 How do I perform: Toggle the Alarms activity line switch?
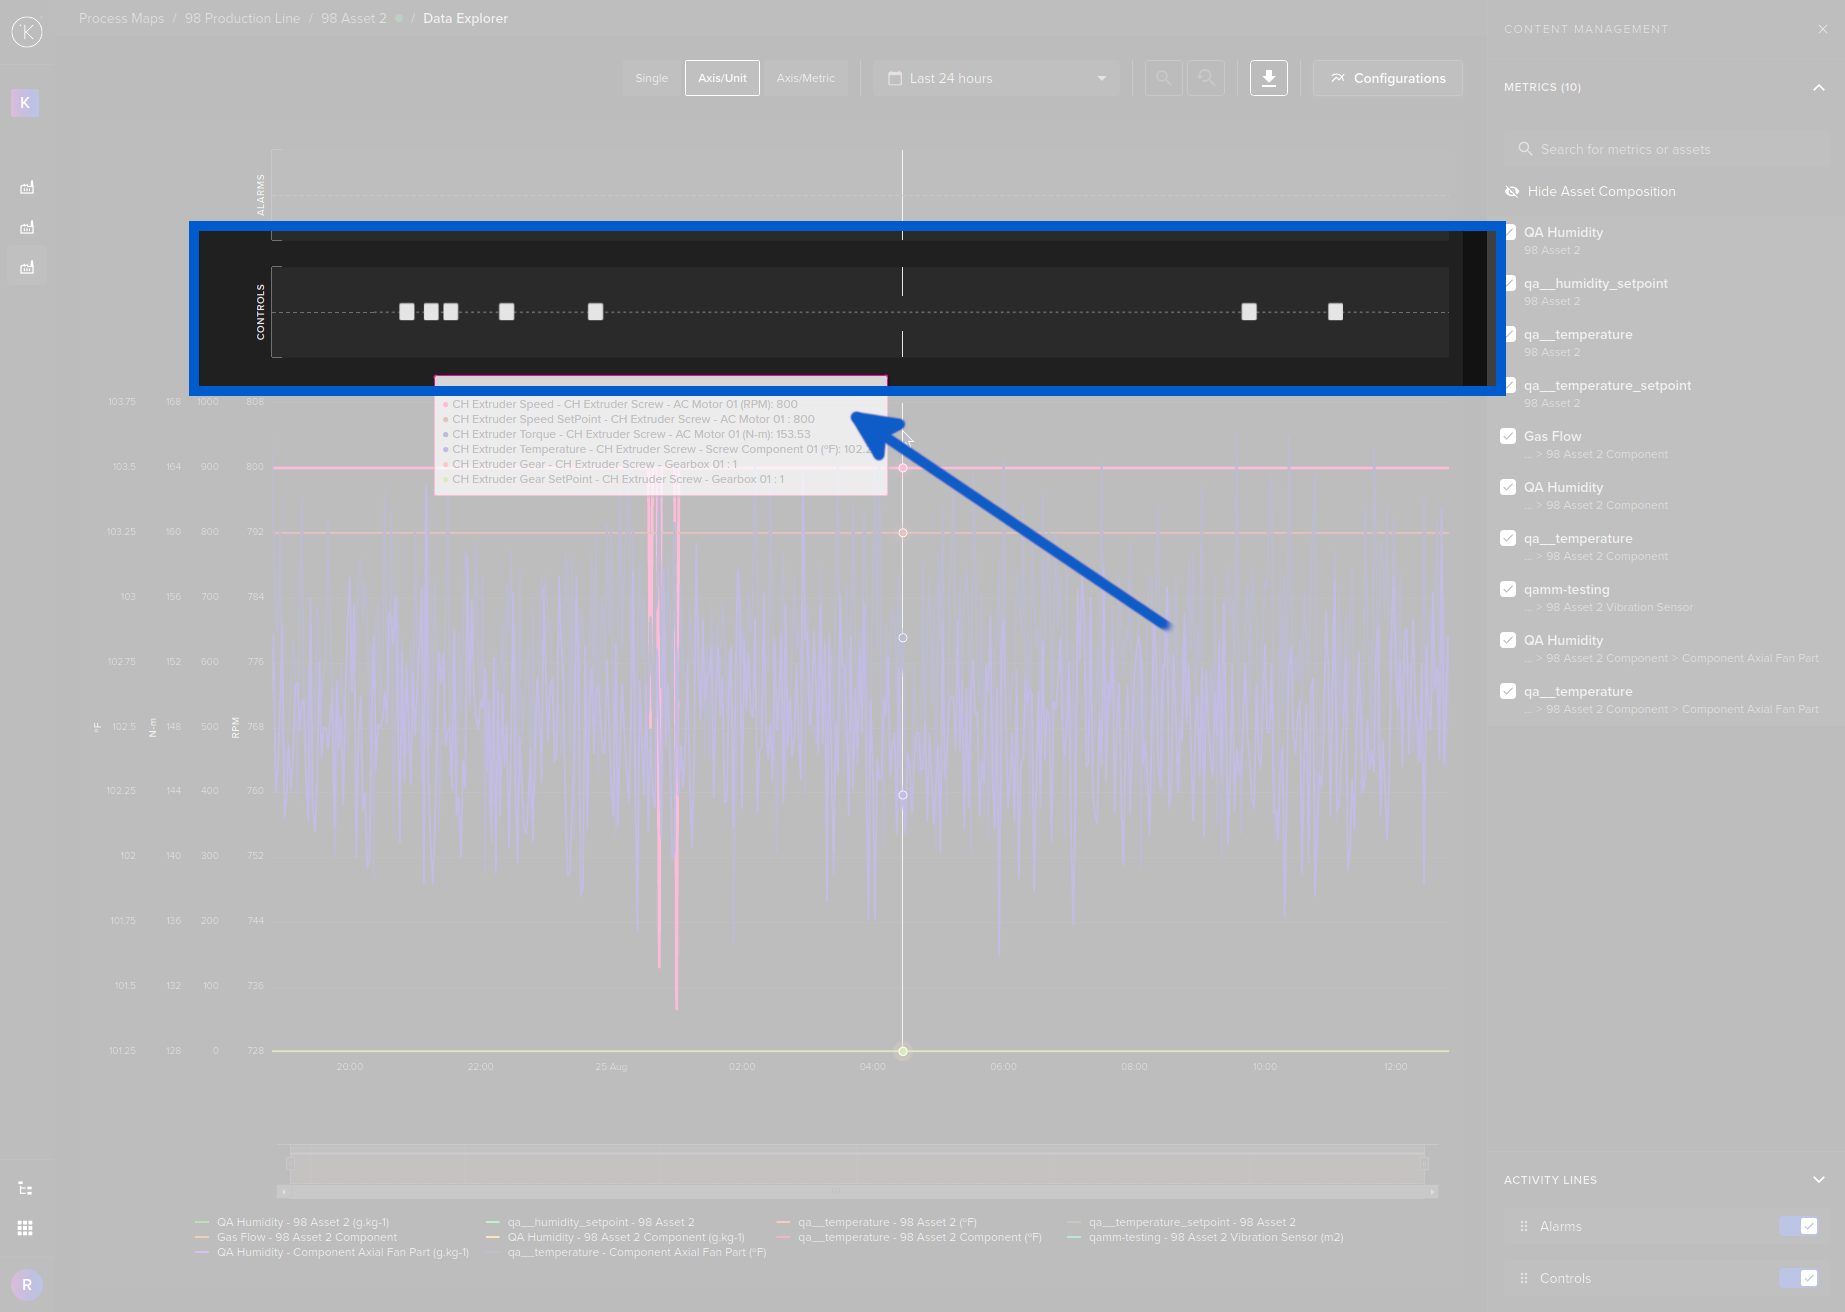click(1797, 1225)
